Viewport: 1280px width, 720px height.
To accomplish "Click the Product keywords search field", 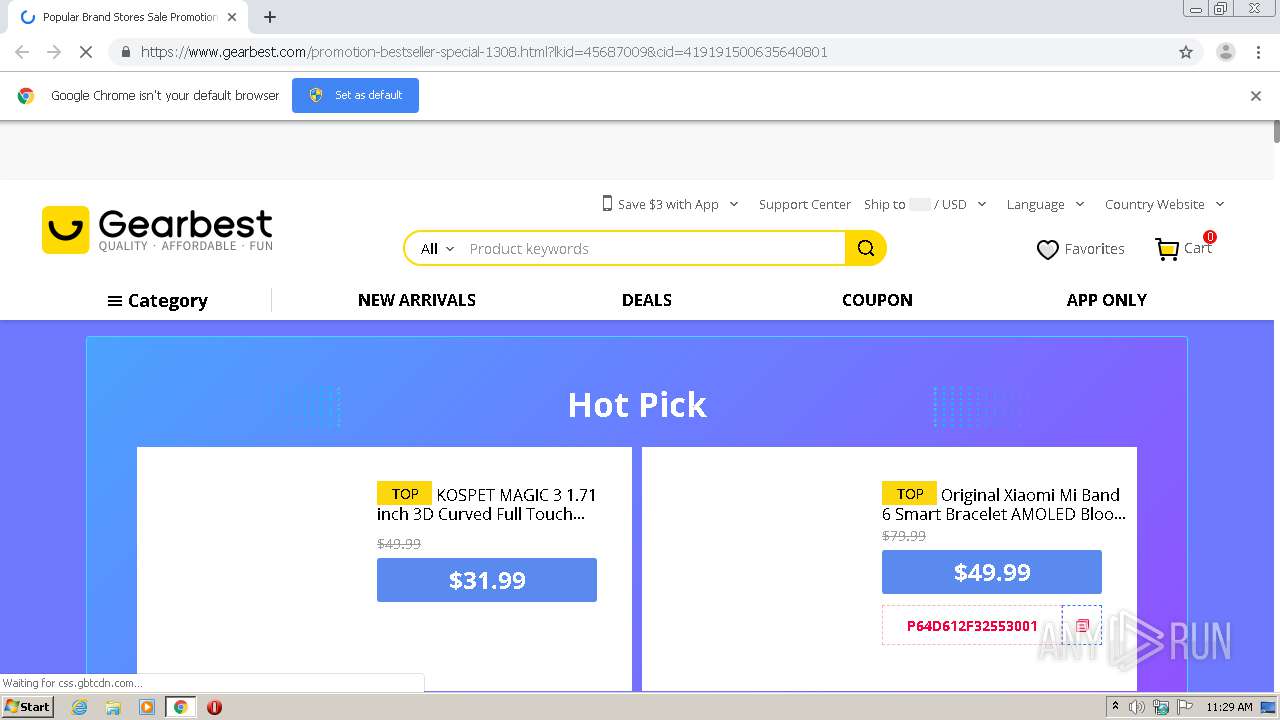I will tap(650, 249).
